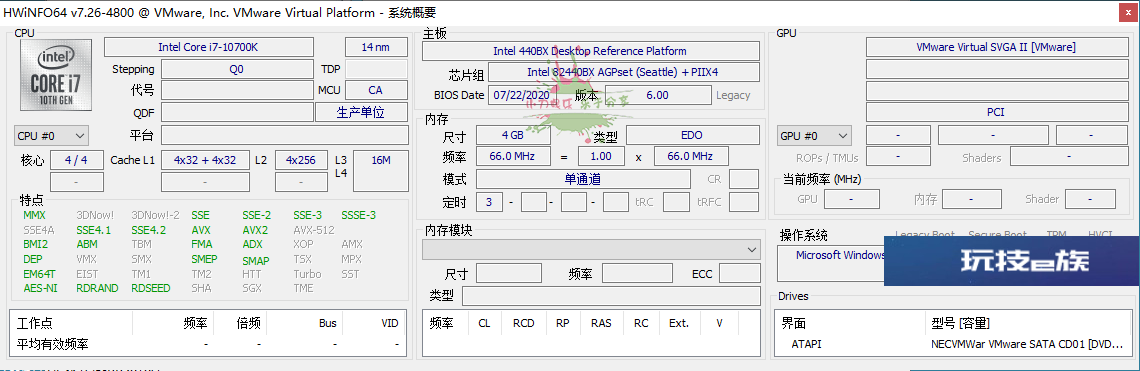This screenshot has height=371, width=1140.
Task: Click the FMA feature flag
Action: coord(202,244)
